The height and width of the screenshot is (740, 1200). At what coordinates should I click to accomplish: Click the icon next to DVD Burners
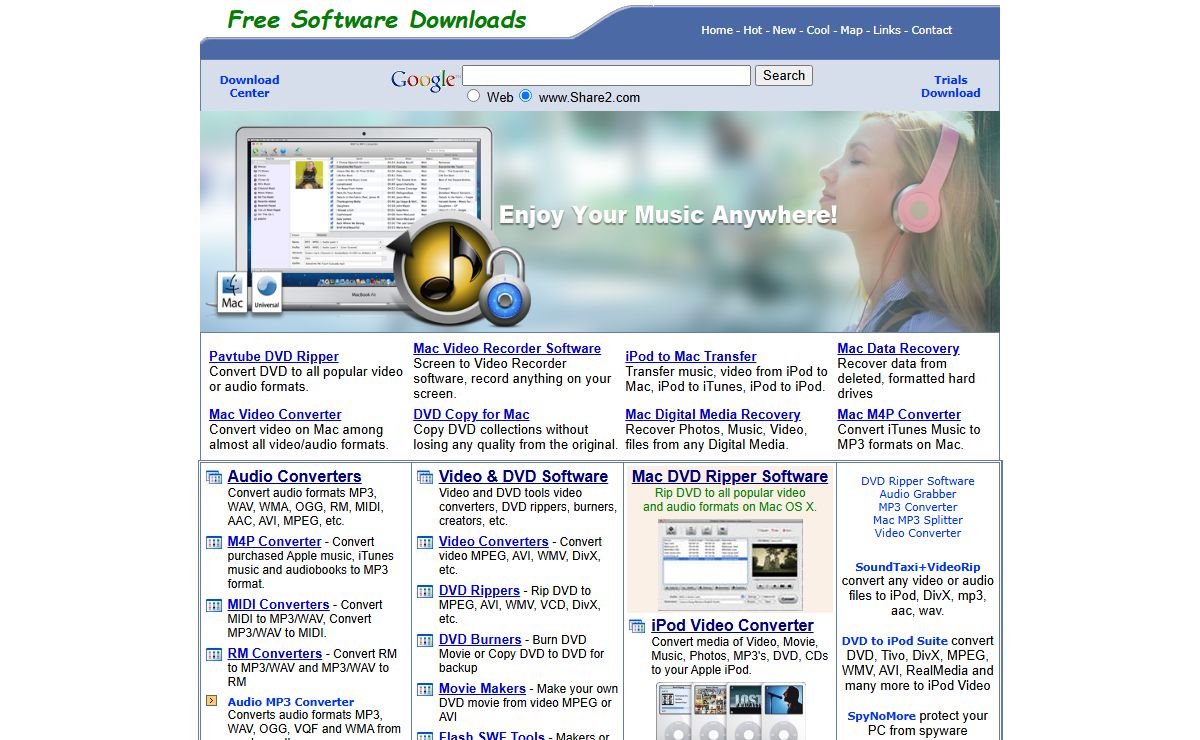[x=425, y=640]
